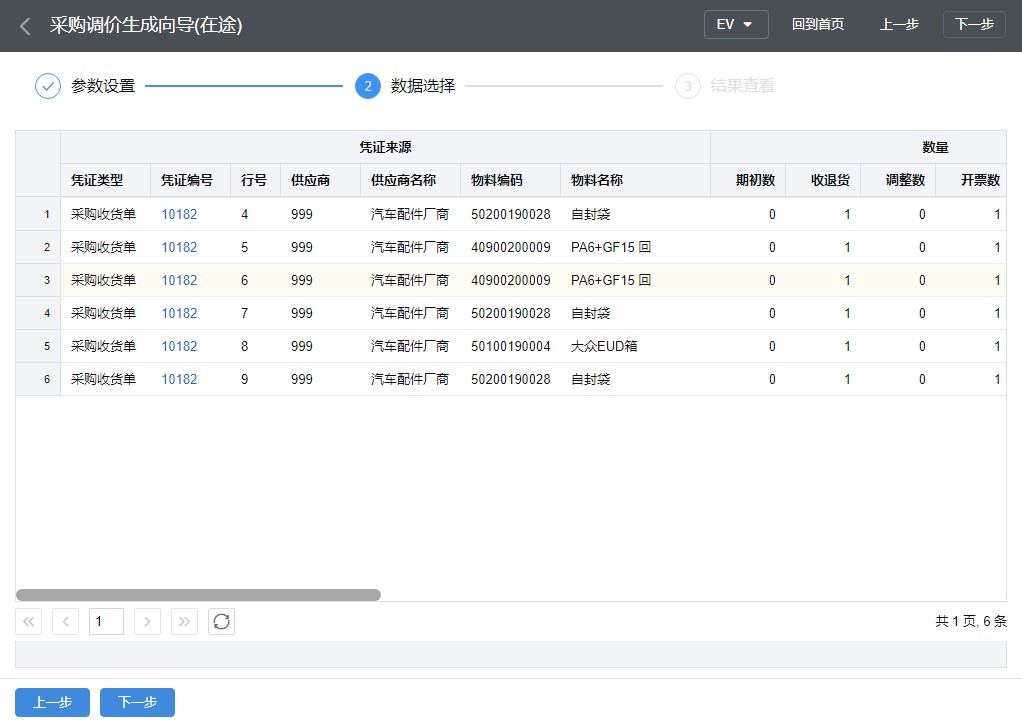1022x726 pixels.
Task: Click the 结果查看 step label
Action: 742,86
